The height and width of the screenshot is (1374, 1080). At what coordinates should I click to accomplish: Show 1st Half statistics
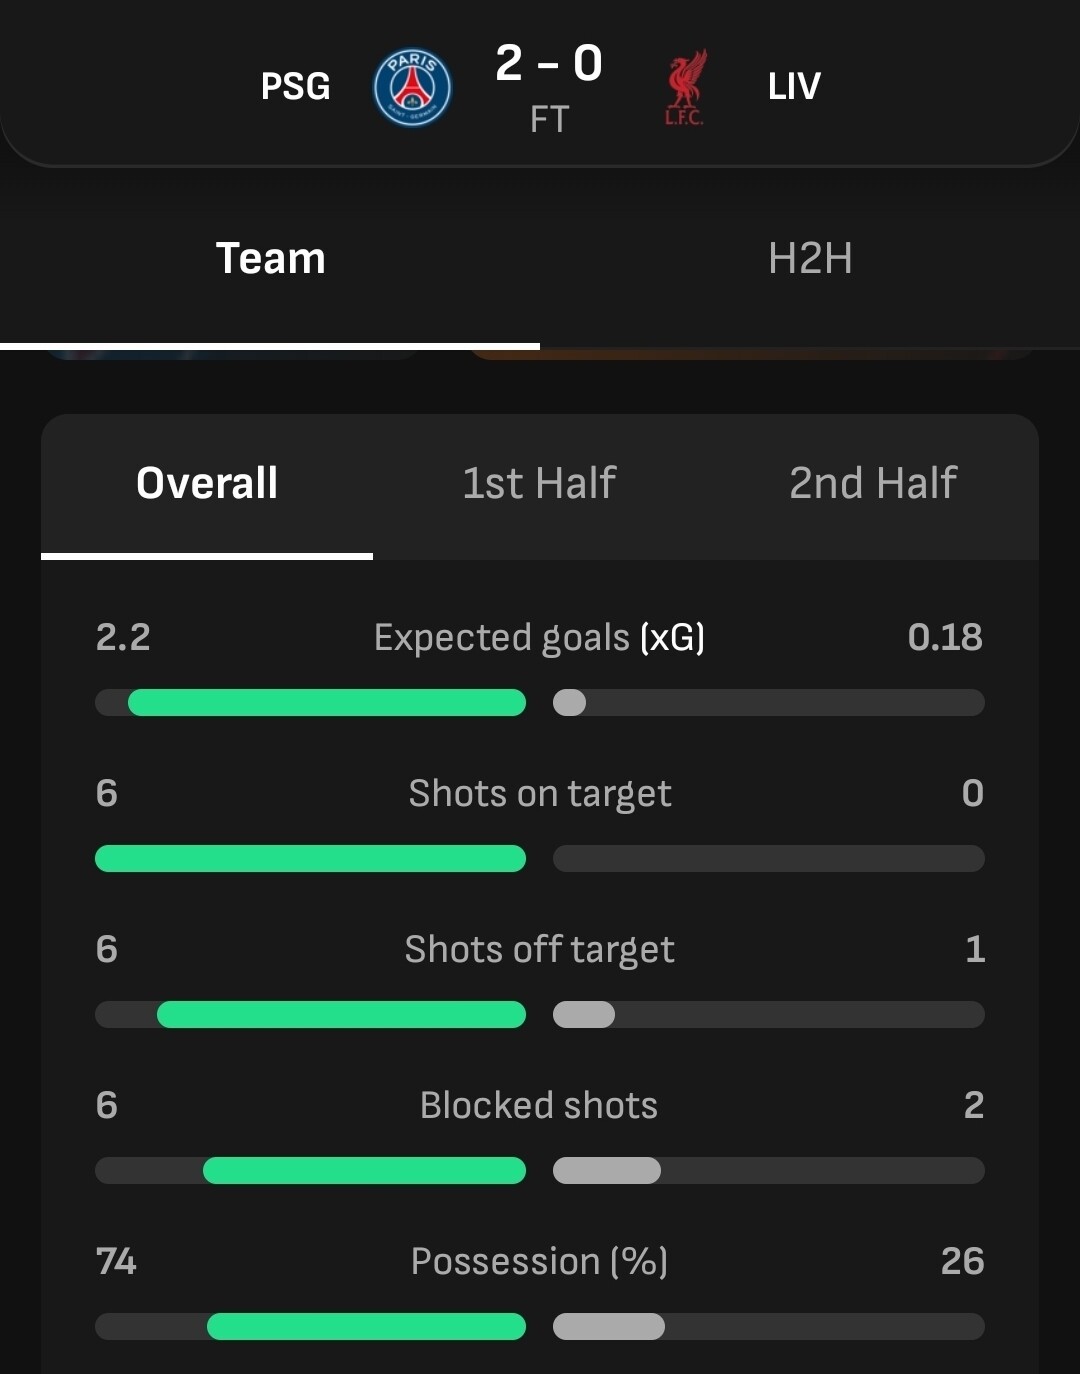(x=539, y=483)
